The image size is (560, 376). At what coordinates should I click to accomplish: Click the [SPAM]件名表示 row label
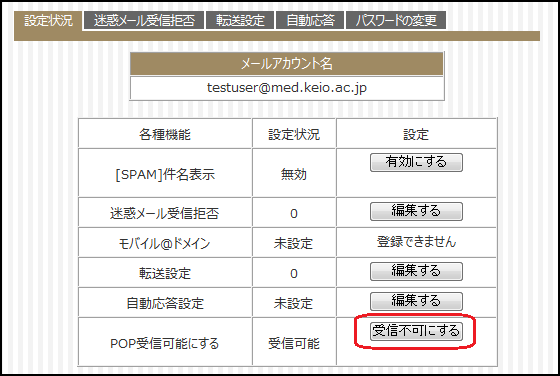click(165, 174)
